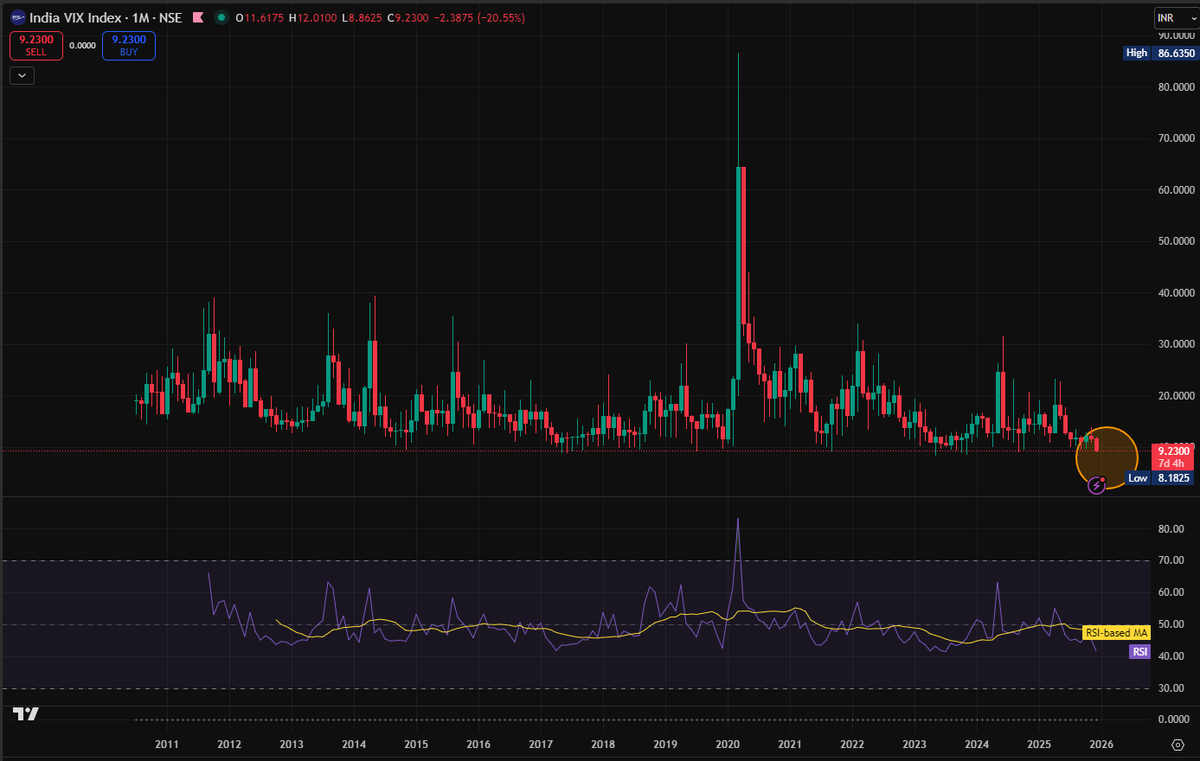The image size is (1200, 761).
Task: Click the pink flag symbol marker
Action: (x=197, y=18)
